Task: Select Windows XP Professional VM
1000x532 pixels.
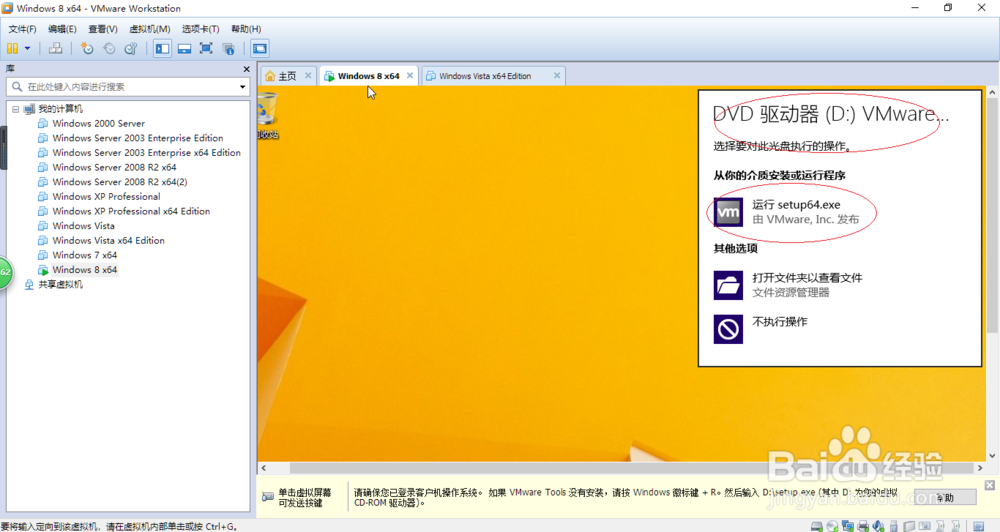Action: tap(106, 197)
